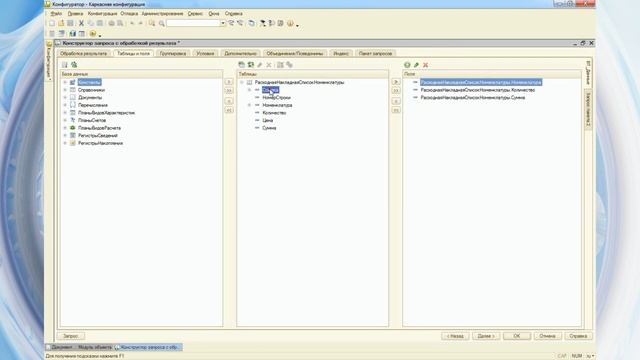Viewport: 640px width, 360px height.
Task: Expand the Перечисления node
Action: [65, 105]
